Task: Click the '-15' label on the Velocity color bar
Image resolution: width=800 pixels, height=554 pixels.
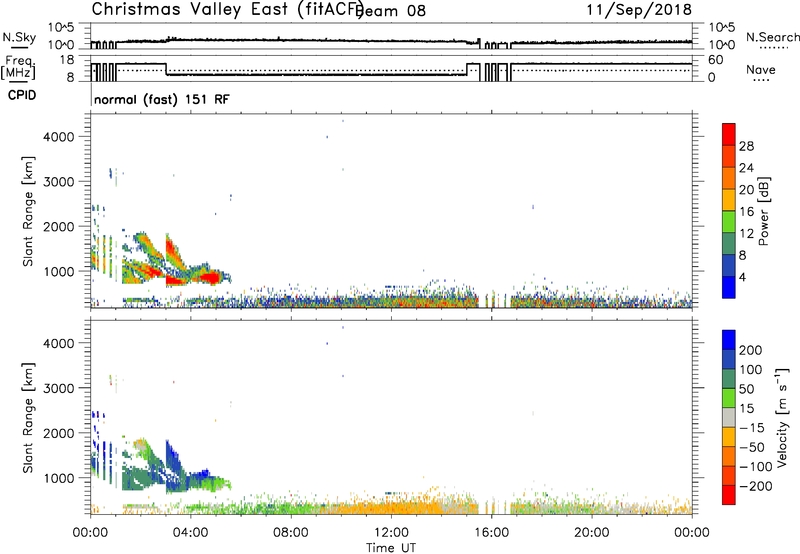Action: (752, 427)
